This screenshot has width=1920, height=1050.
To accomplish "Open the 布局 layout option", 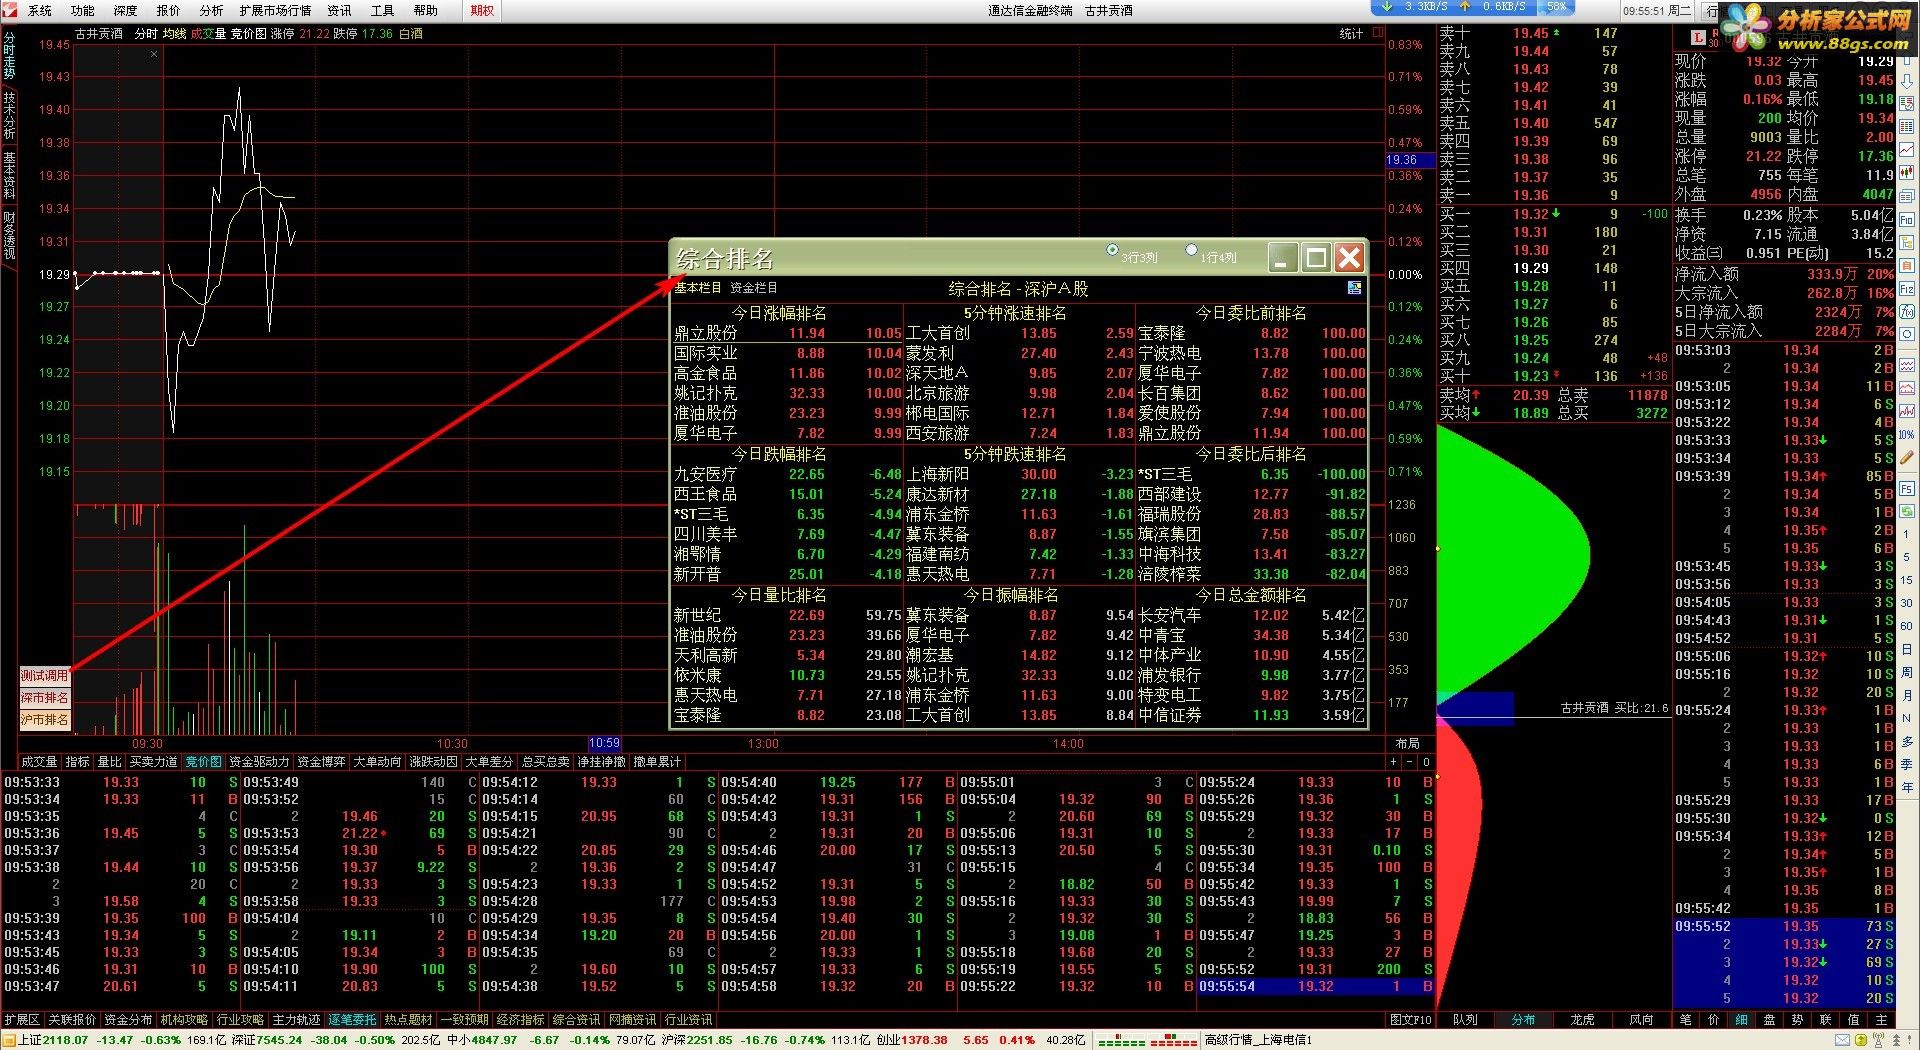I will 1407,744.
